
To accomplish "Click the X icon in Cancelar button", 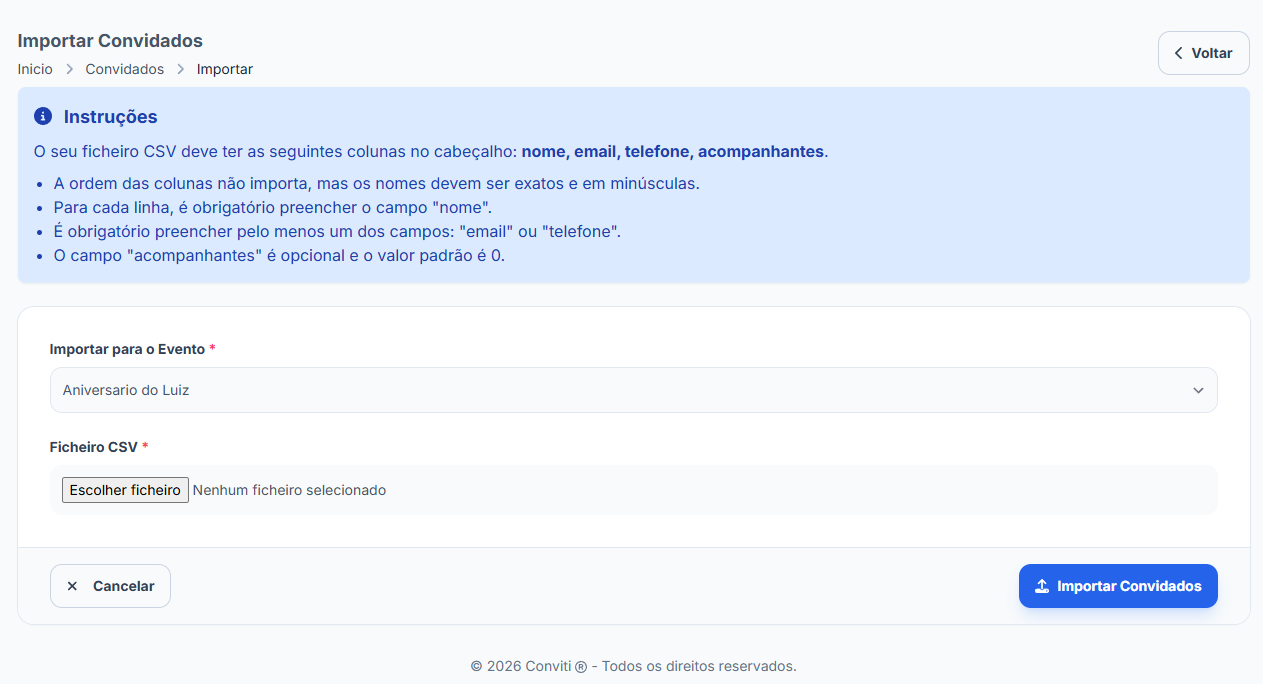I will pyautogui.click(x=72, y=586).
